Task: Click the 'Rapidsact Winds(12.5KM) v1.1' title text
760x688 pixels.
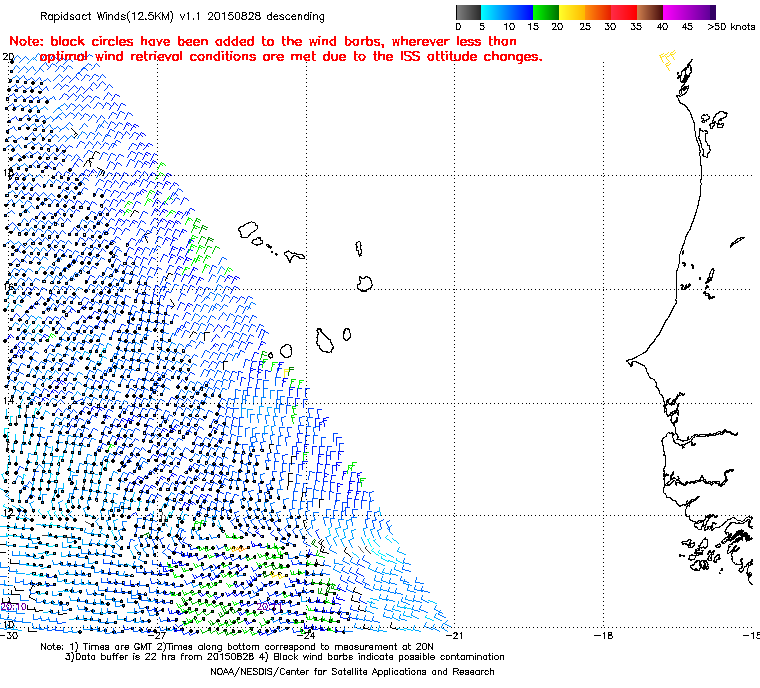Action: [x=121, y=16]
